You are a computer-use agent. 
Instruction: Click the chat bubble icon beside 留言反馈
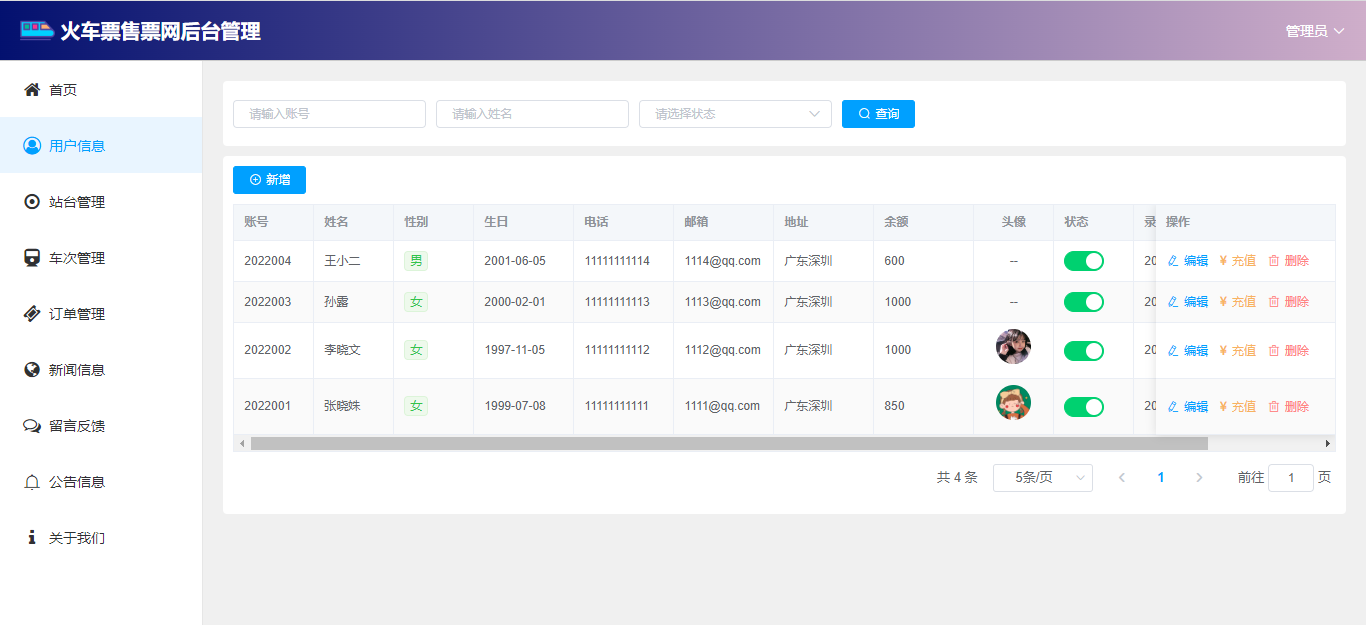(32, 426)
